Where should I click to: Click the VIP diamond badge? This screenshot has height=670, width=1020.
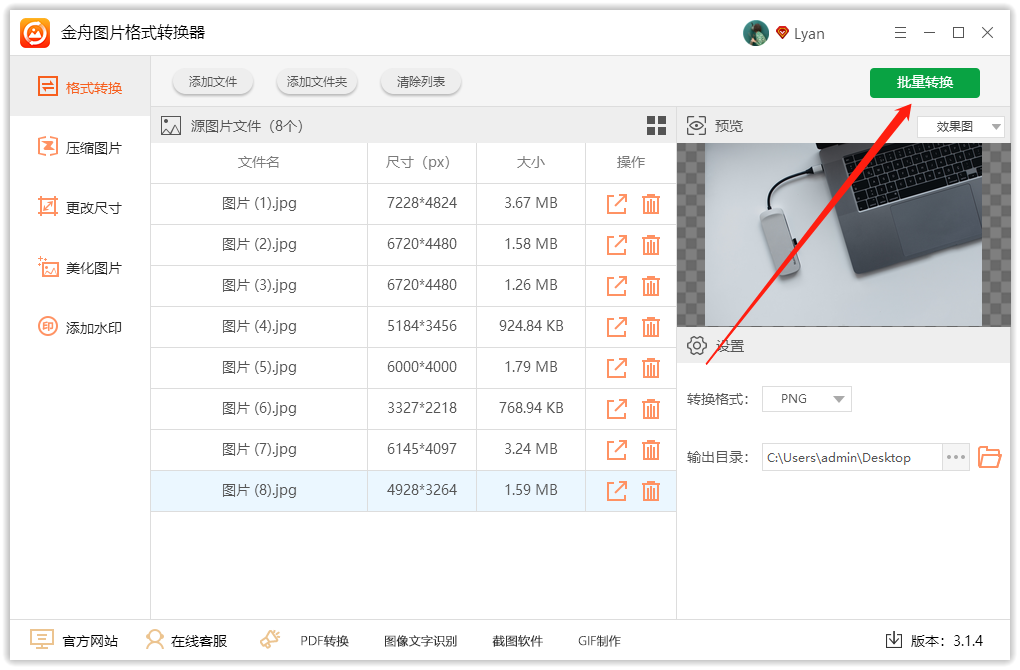(x=782, y=33)
